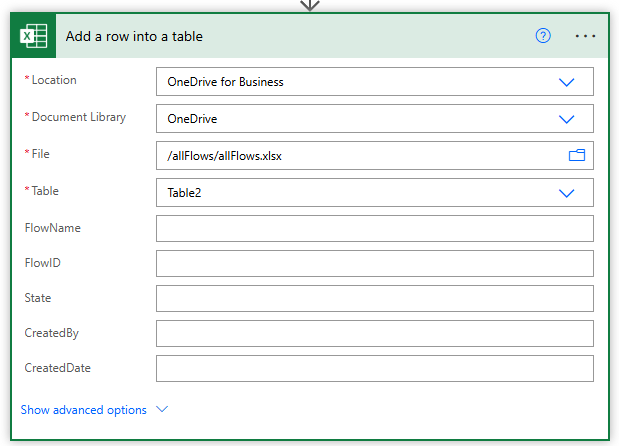Click the Table field label
This screenshot has width=619, height=446.
[x=45, y=190]
